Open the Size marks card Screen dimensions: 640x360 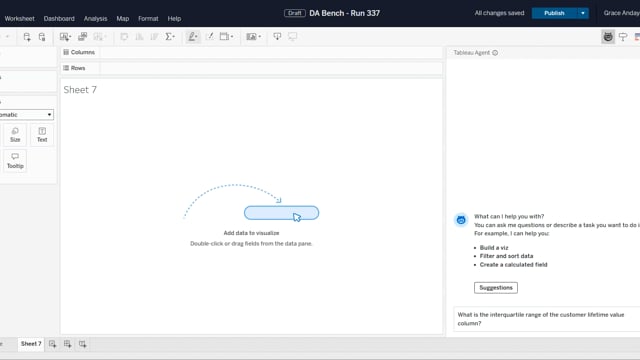(15, 134)
